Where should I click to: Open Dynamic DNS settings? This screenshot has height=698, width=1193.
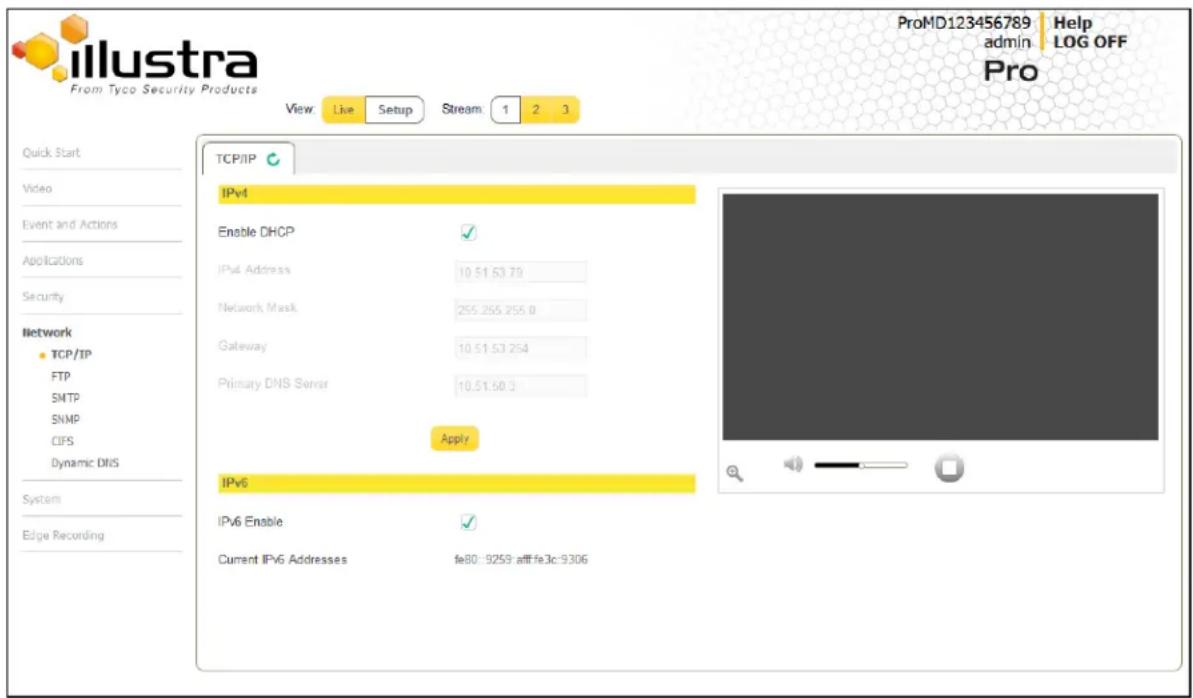[84, 463]
